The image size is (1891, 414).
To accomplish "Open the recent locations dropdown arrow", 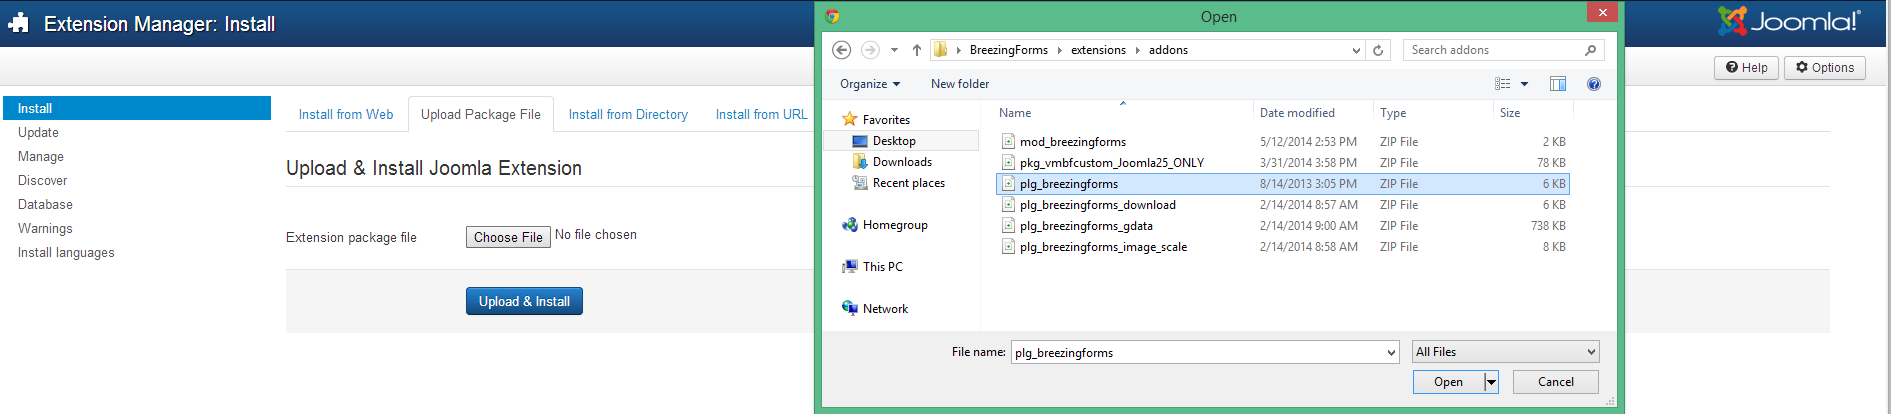I will (894, 50).
